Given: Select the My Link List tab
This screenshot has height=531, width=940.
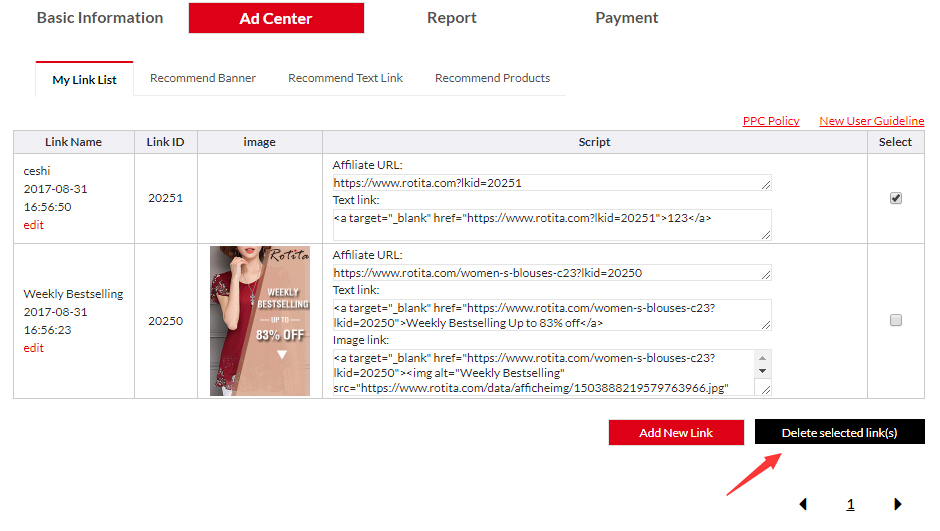Looking at the screenshot, I should click(85, 79).
